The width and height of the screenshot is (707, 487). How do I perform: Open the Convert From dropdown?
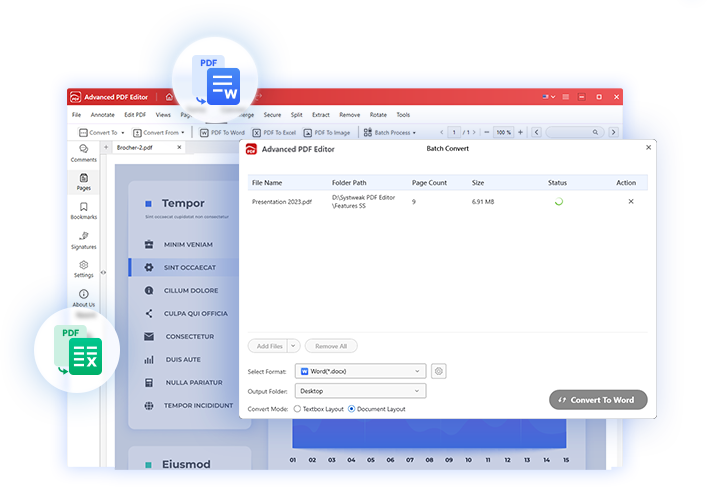pyautogui.click(x=158, y=133)
